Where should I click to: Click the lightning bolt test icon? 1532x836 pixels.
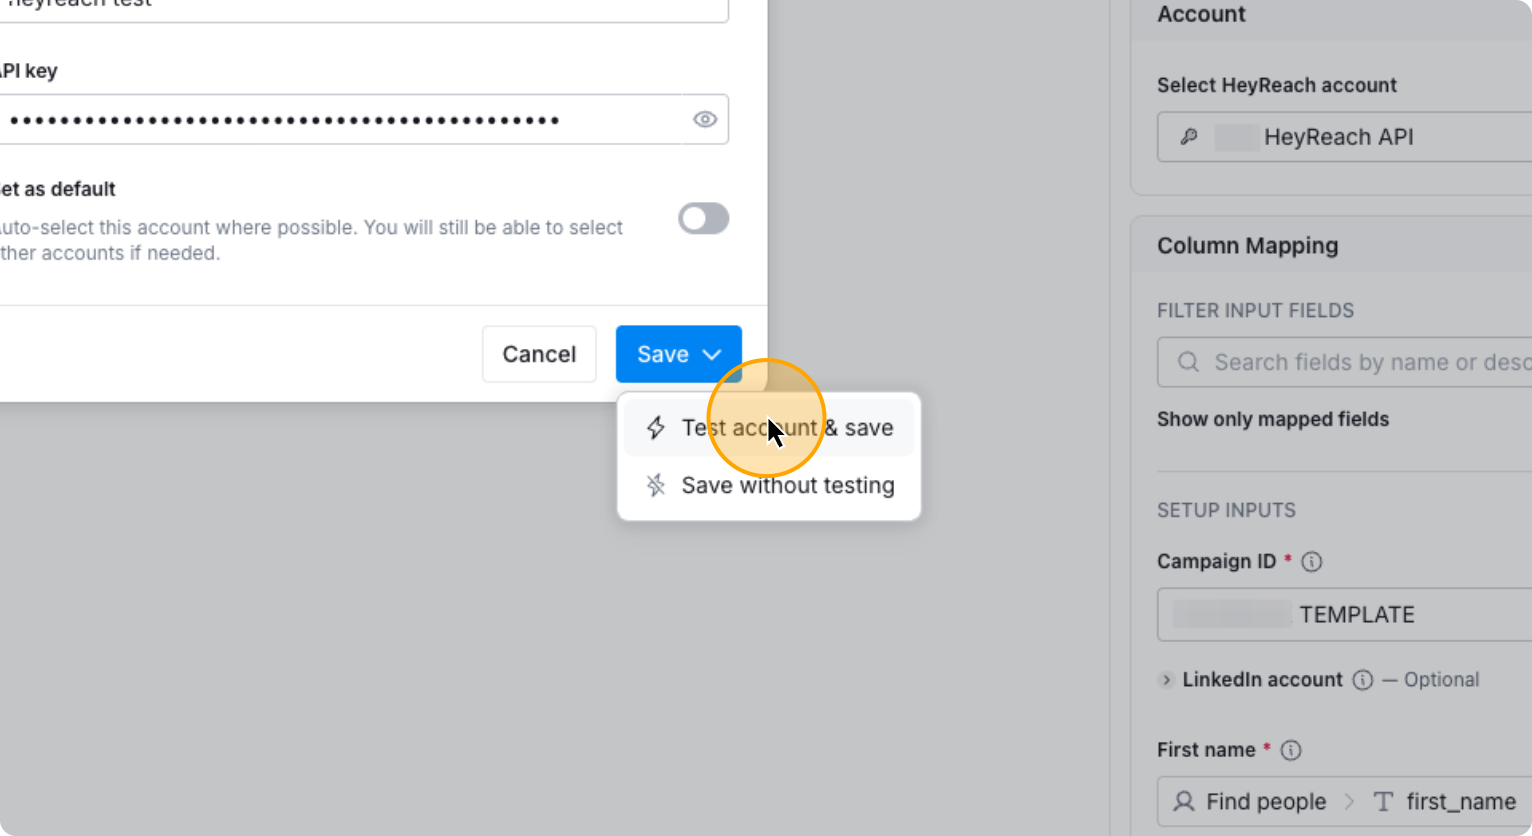(656, 428)
